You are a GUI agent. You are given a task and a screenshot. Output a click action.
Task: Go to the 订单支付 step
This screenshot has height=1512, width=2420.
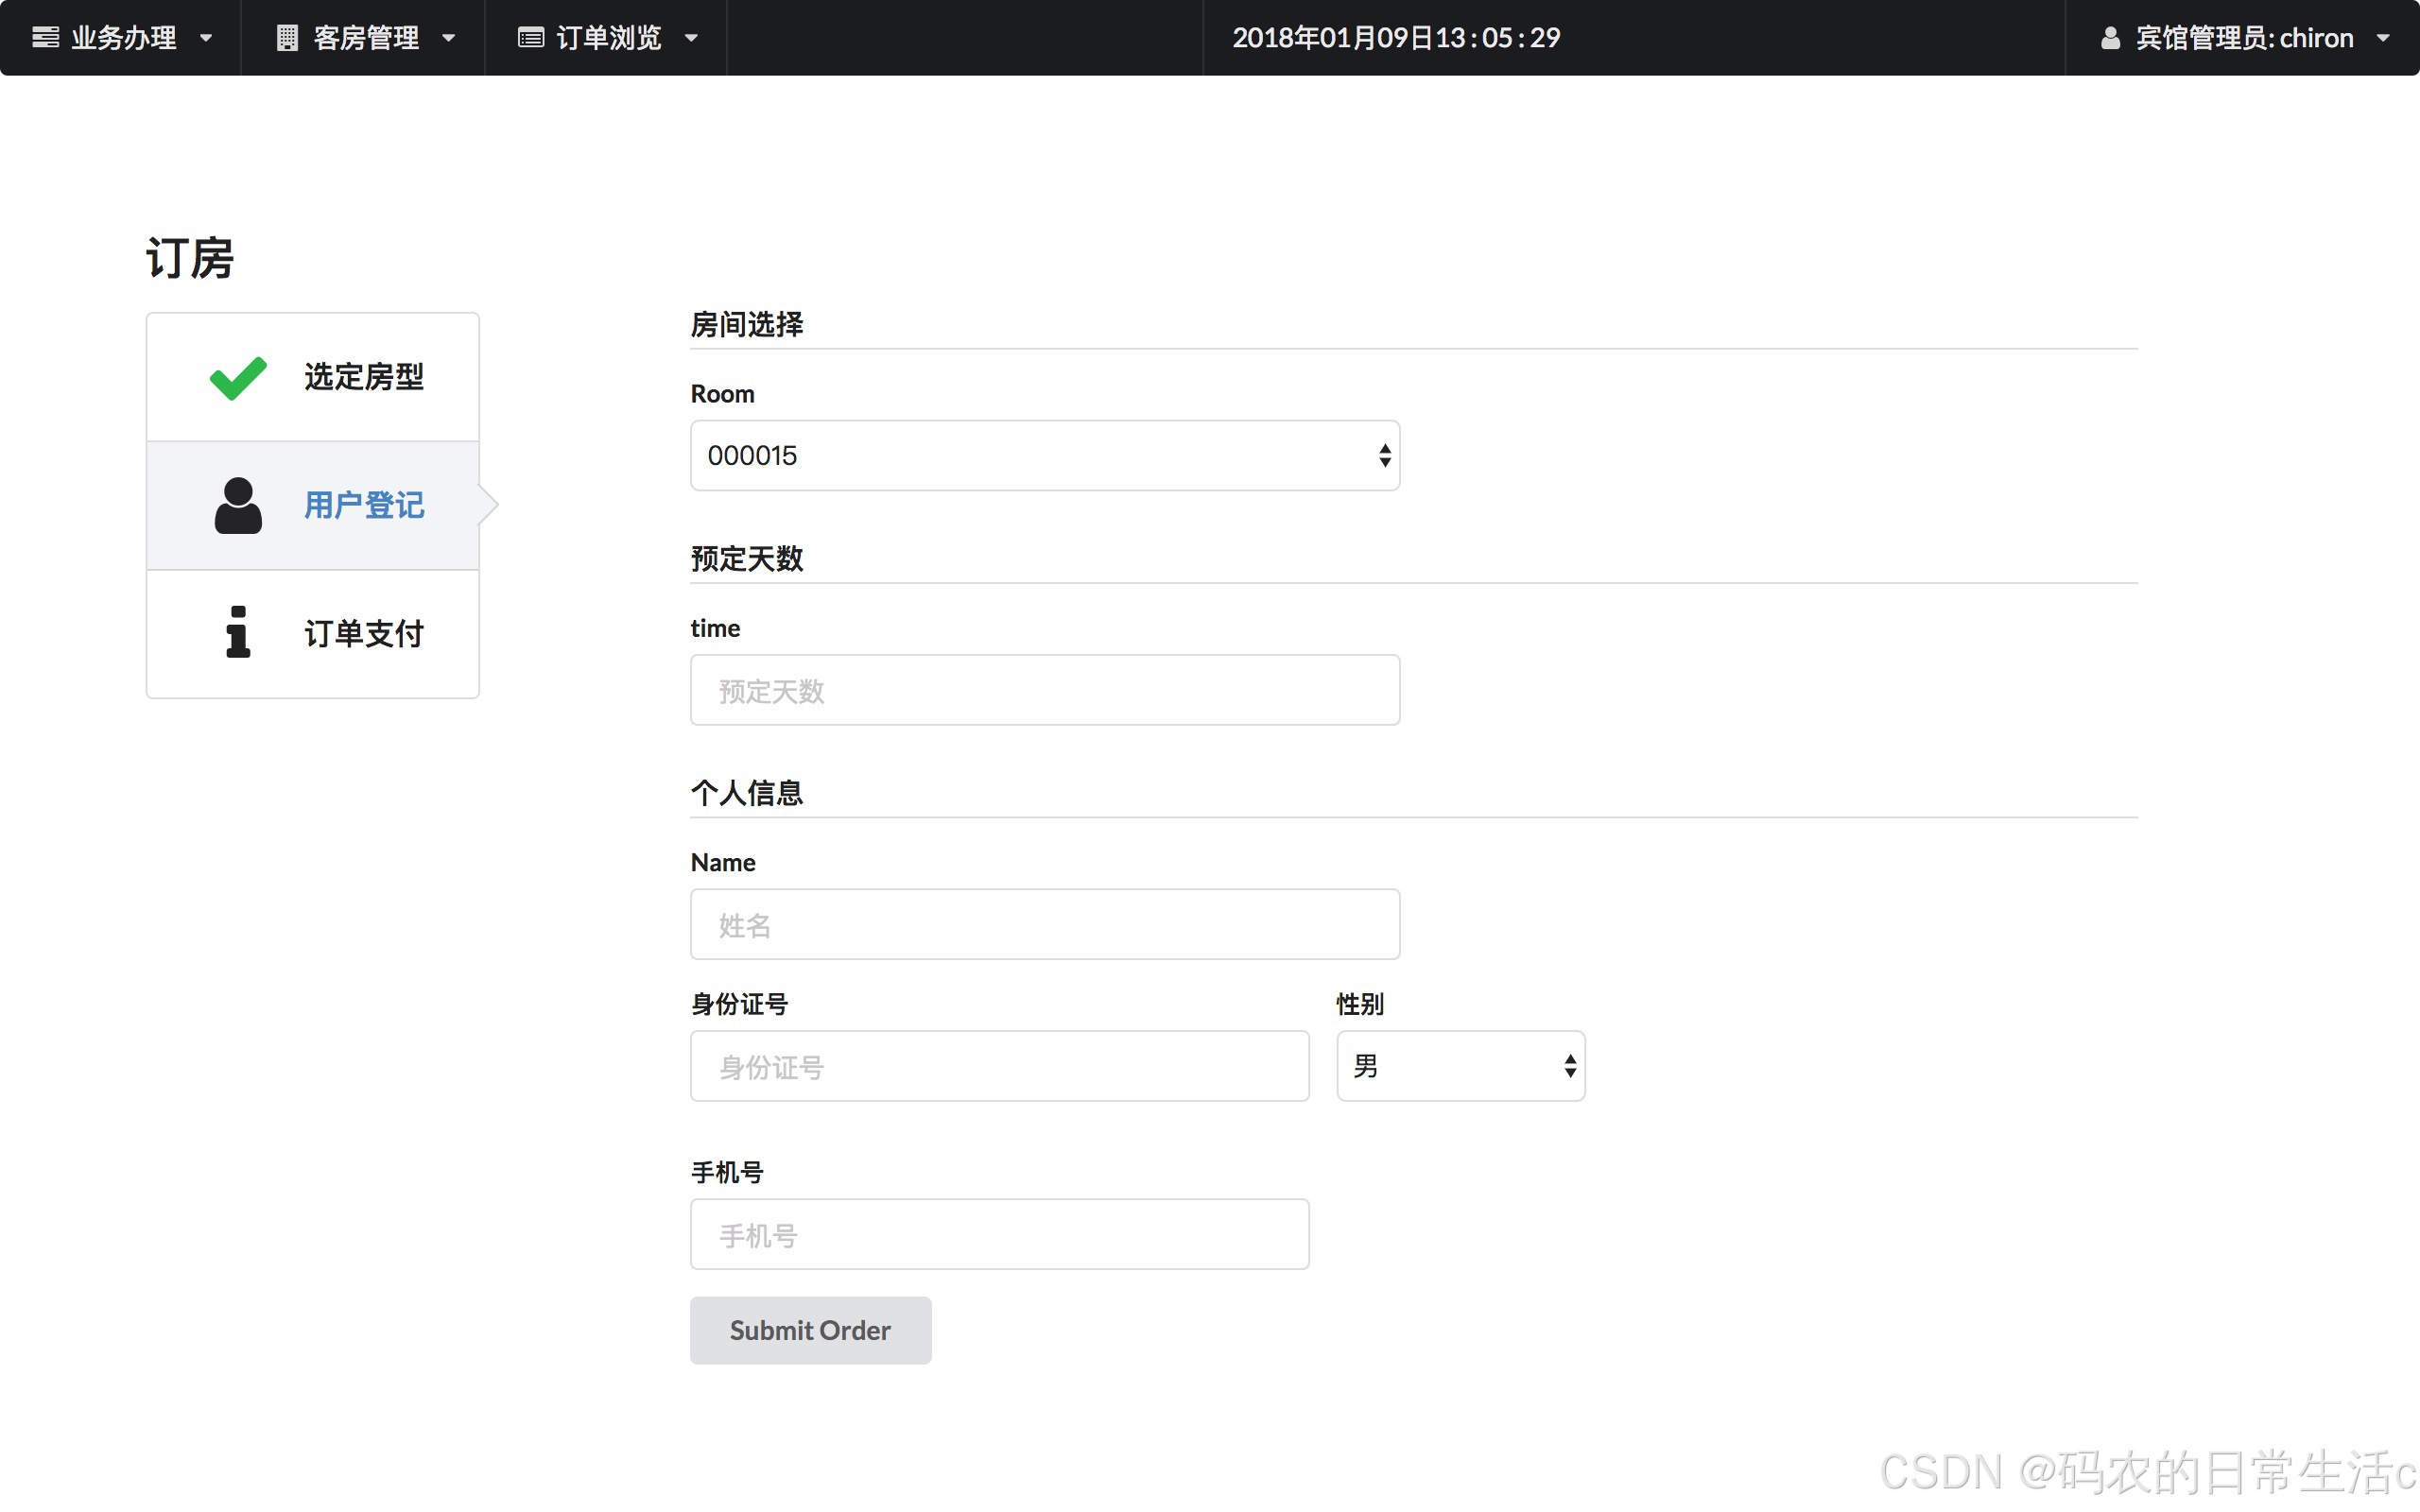[x=364, y=633]
